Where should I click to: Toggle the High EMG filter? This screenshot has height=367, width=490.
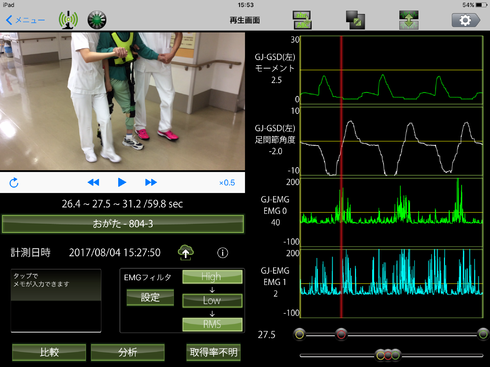(x=212, y=277)
